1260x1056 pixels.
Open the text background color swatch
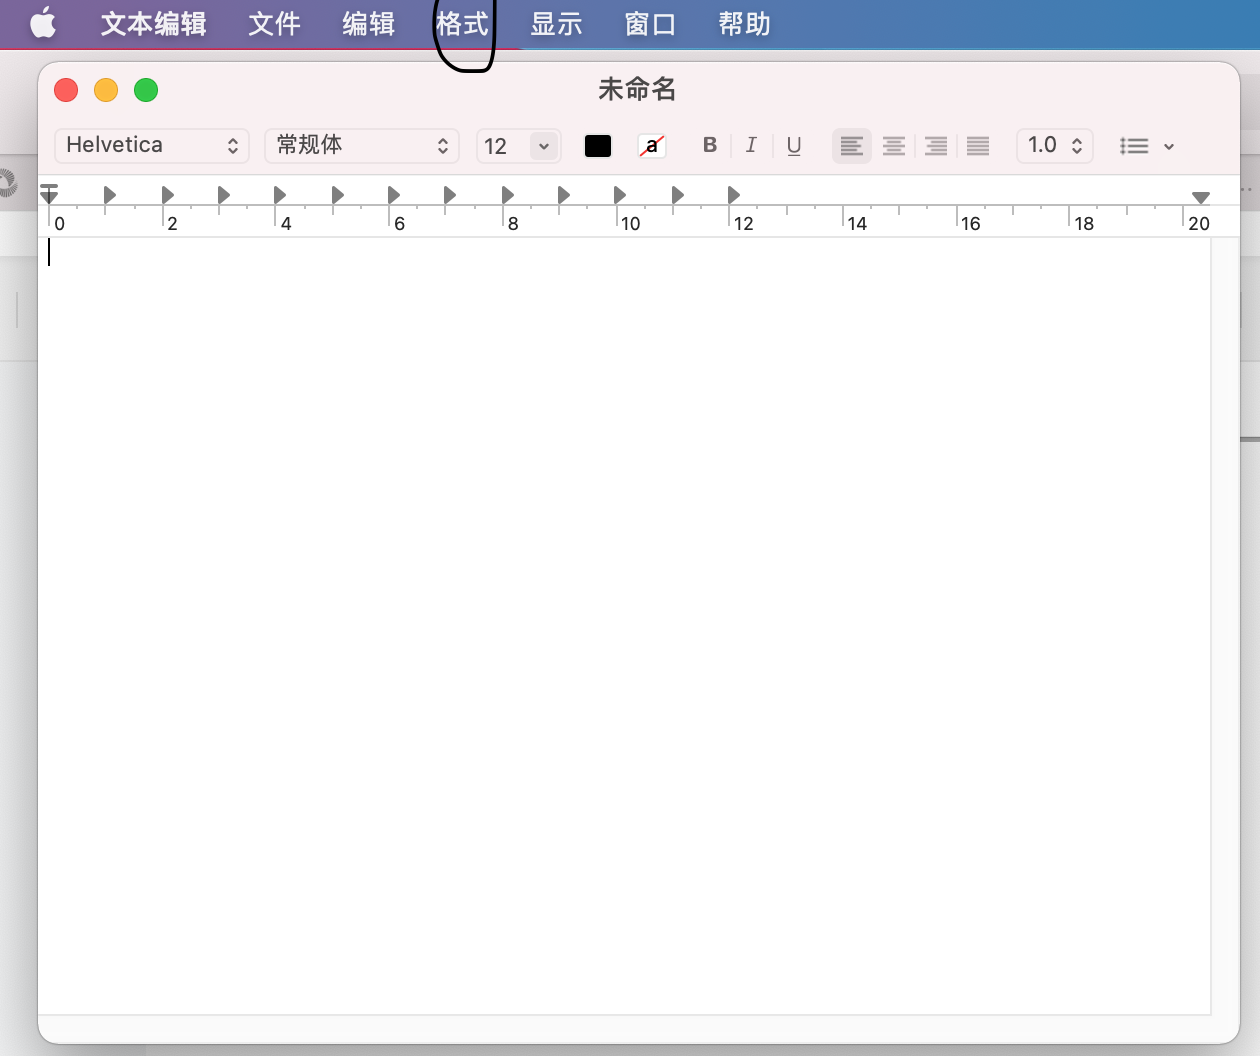point(652,146)
